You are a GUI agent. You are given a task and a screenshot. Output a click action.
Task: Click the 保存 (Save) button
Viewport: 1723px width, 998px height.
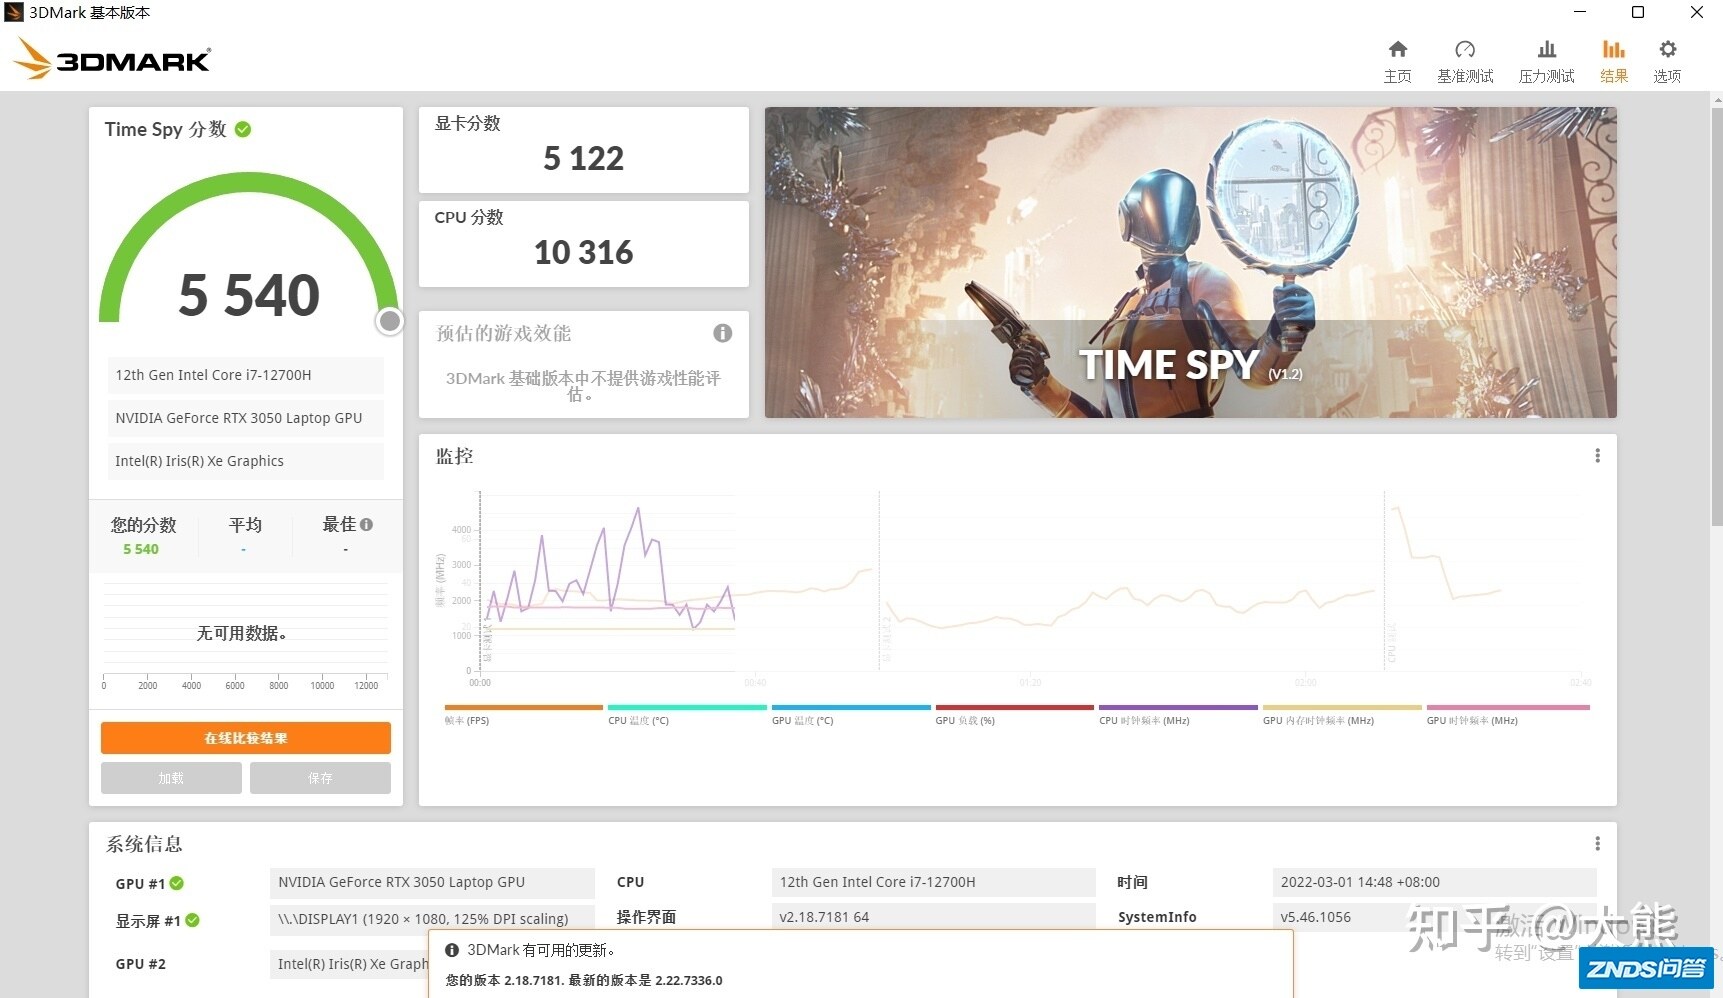(x=320, y=778)
